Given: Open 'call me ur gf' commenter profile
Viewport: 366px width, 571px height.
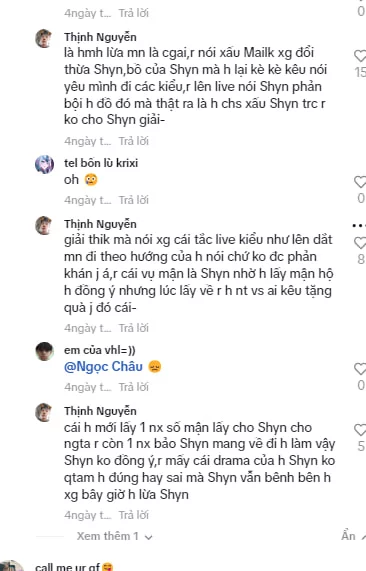Looking at the screenshot, I should coord(67,567).
